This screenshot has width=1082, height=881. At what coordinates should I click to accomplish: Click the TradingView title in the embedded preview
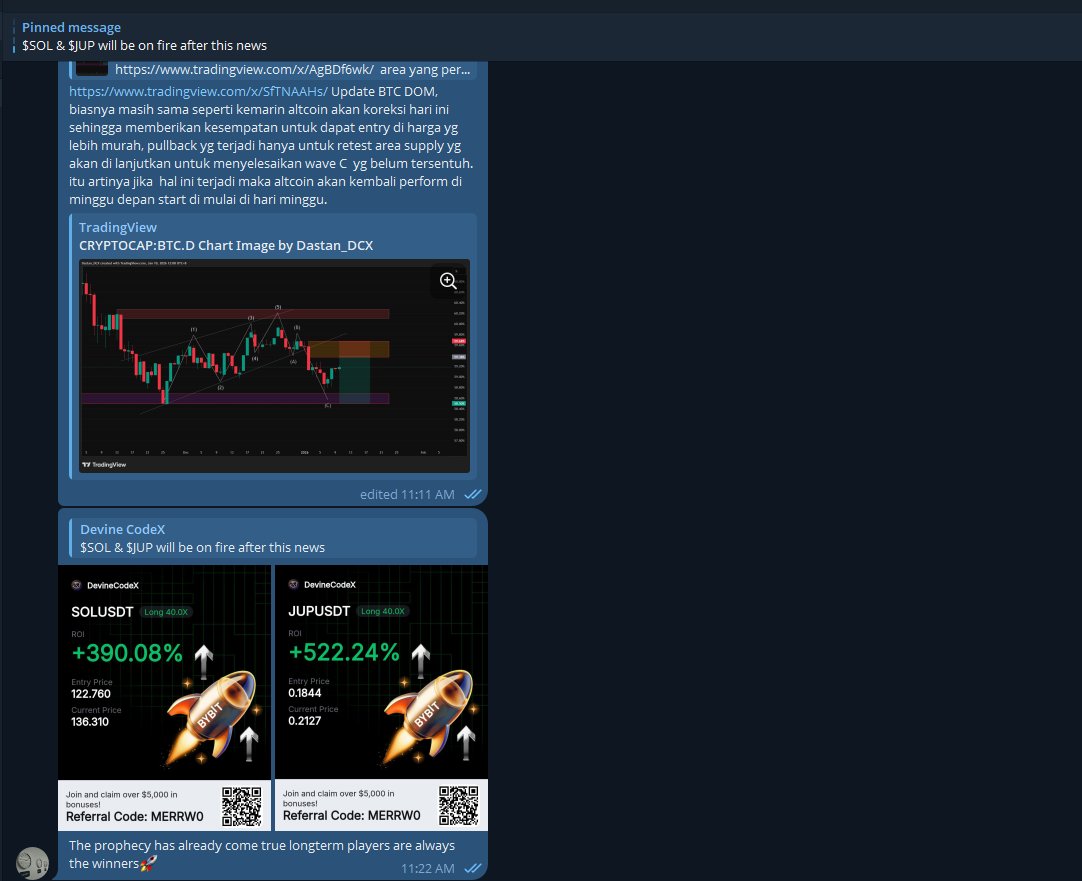(117, 227)
